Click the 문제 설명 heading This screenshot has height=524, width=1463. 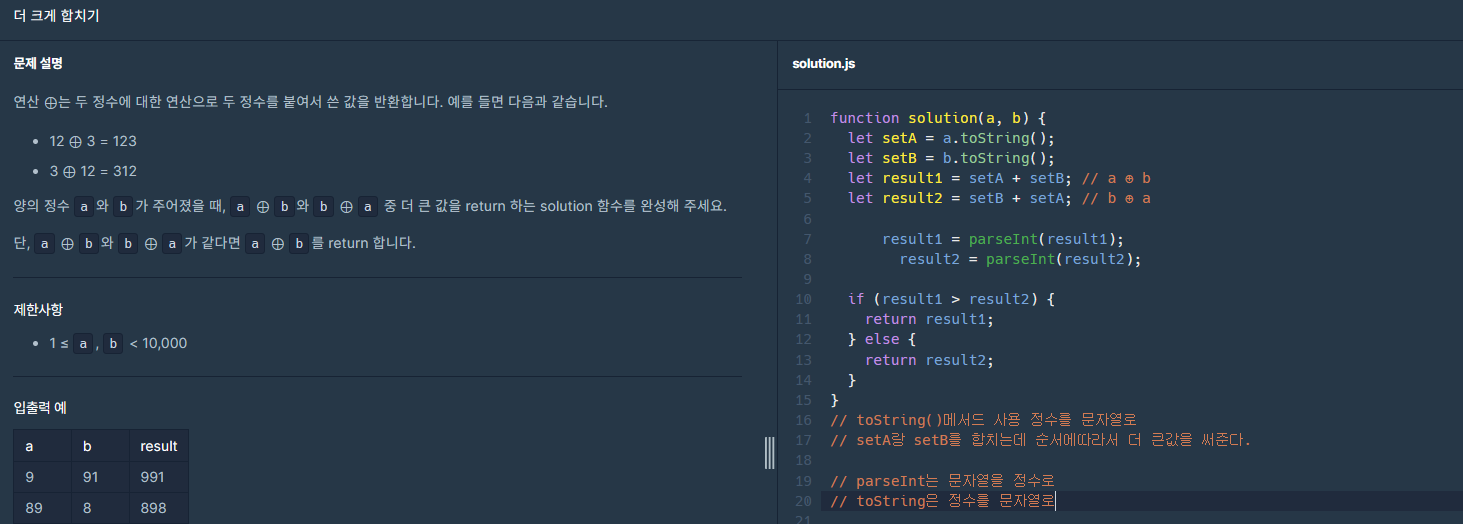pos(38,63)
